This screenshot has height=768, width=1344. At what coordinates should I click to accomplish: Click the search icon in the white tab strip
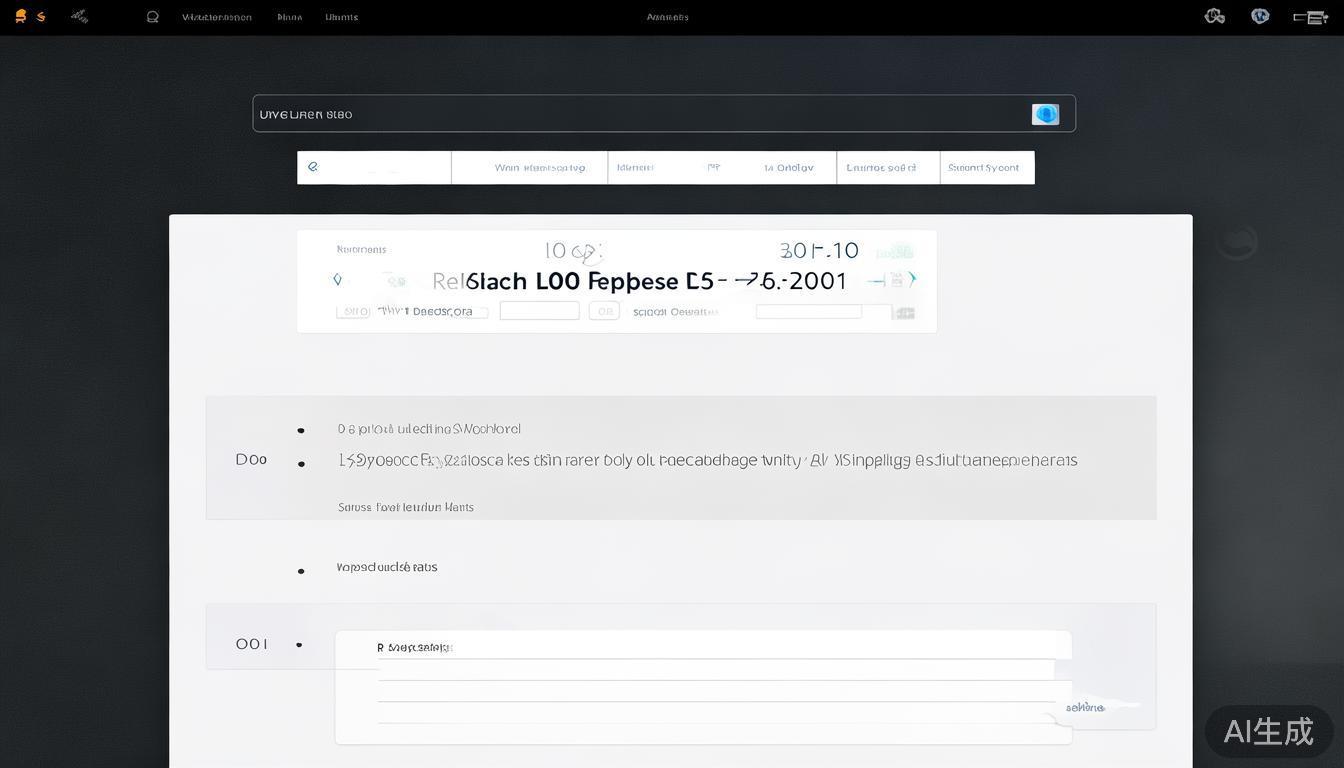[313, 167]
